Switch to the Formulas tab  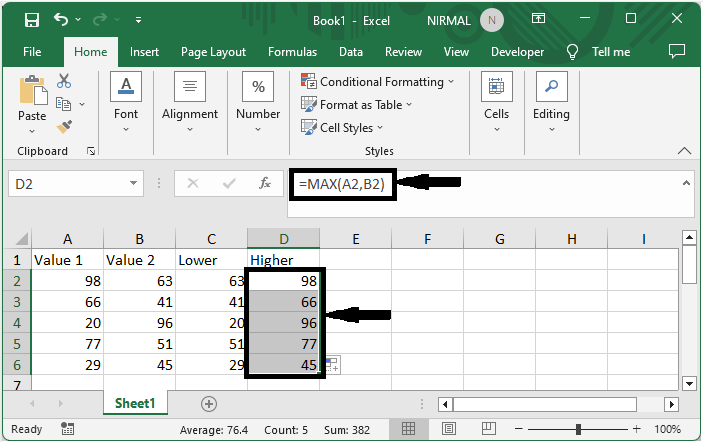click(292, 52)
